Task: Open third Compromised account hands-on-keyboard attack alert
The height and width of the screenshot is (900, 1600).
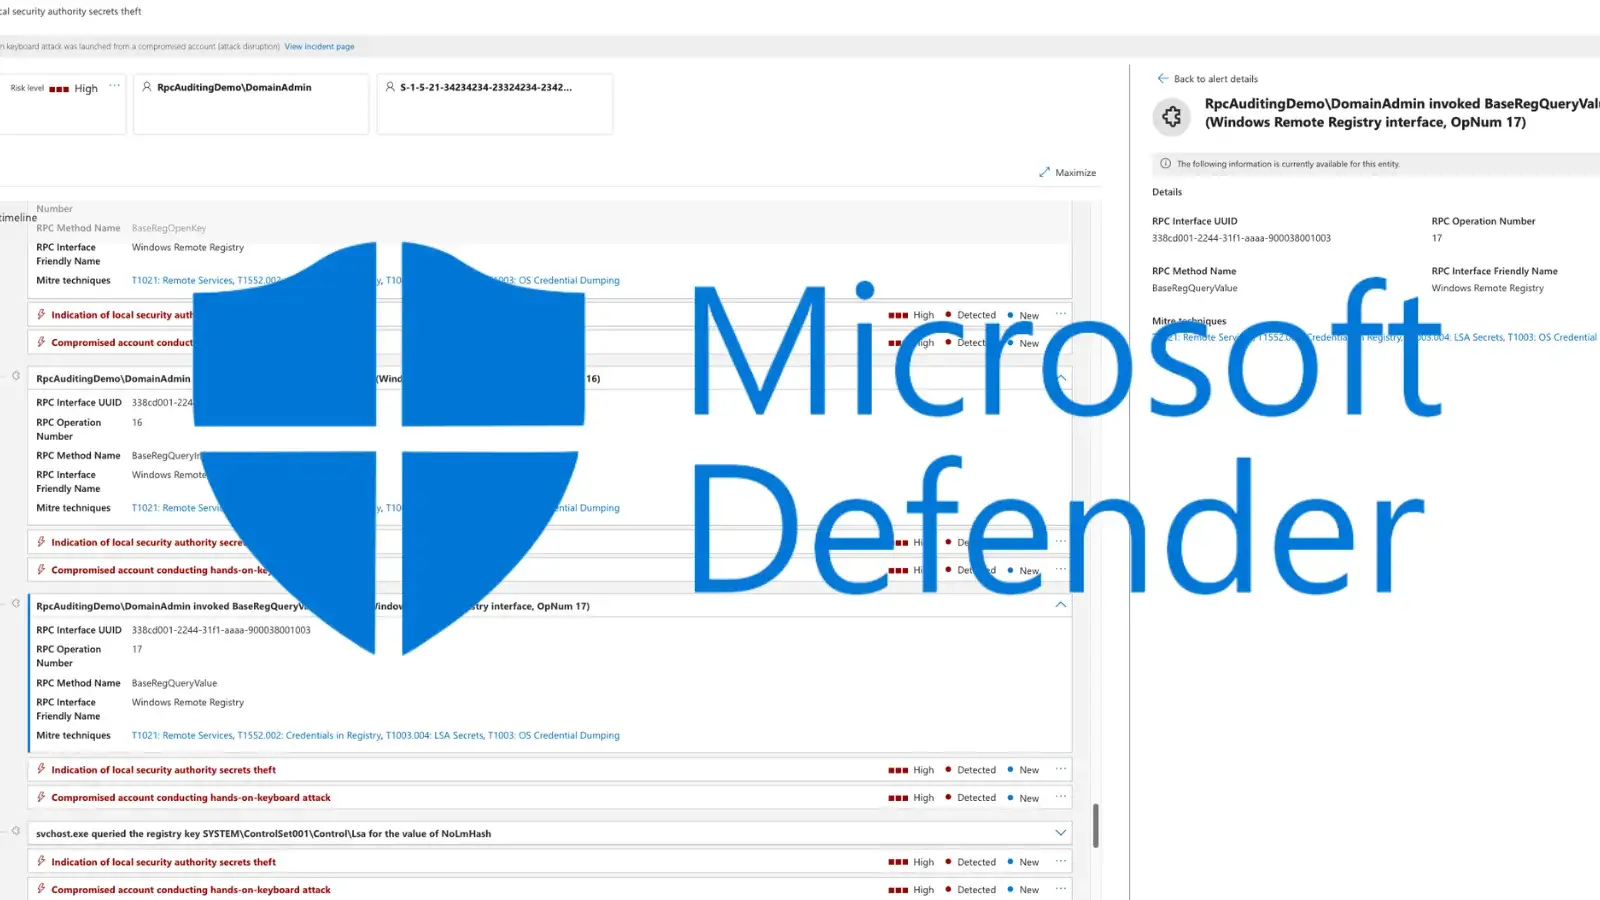Action: tap(191, 798)
